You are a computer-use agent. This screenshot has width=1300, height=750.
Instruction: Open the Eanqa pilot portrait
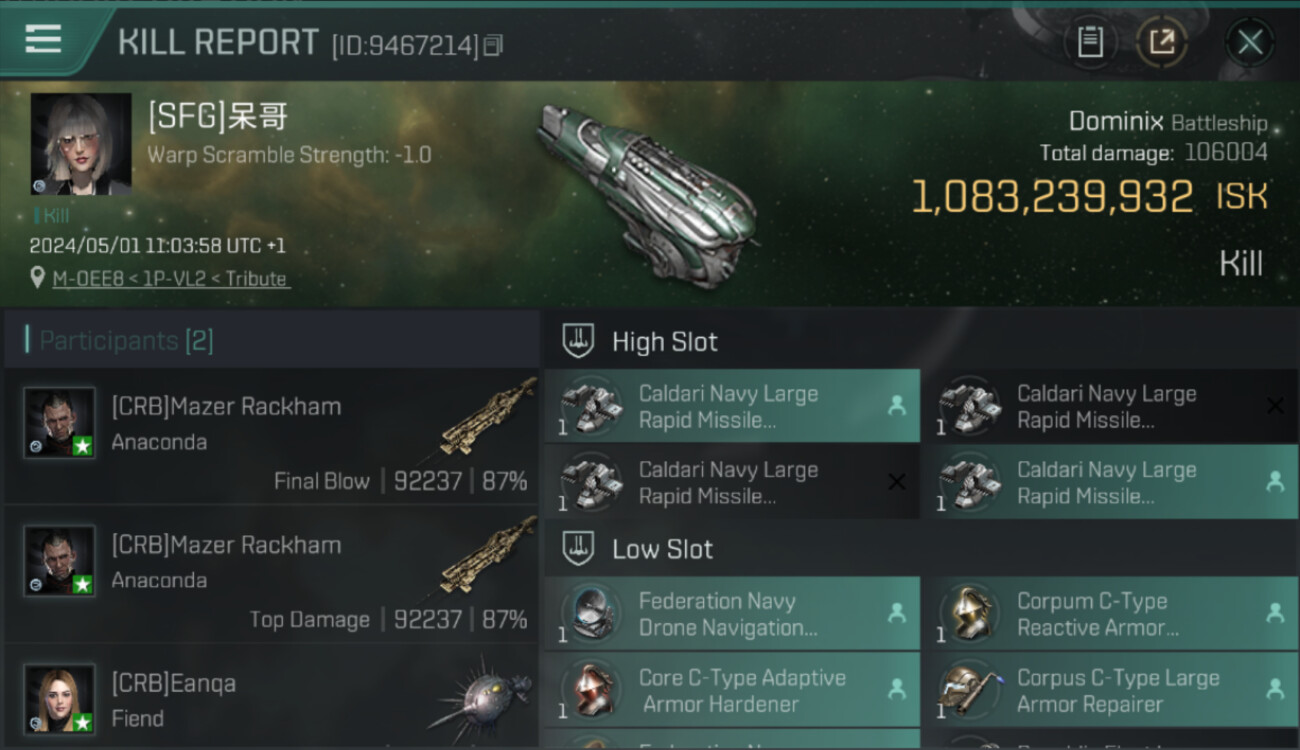pos(60,698)
